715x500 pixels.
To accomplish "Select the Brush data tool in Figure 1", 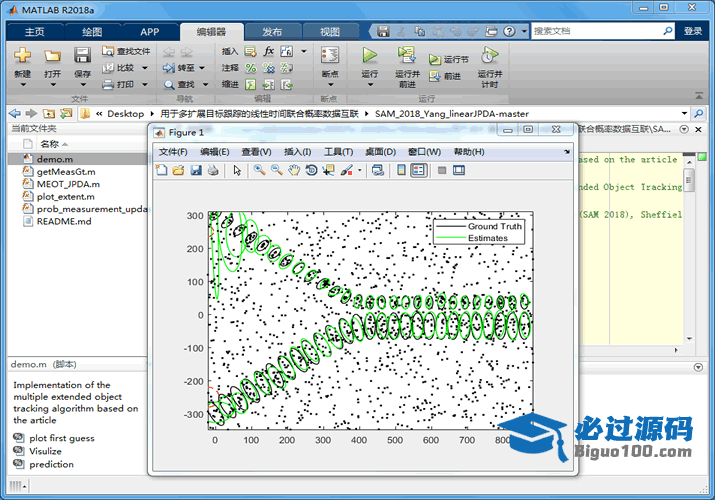I will click(347, 170).
